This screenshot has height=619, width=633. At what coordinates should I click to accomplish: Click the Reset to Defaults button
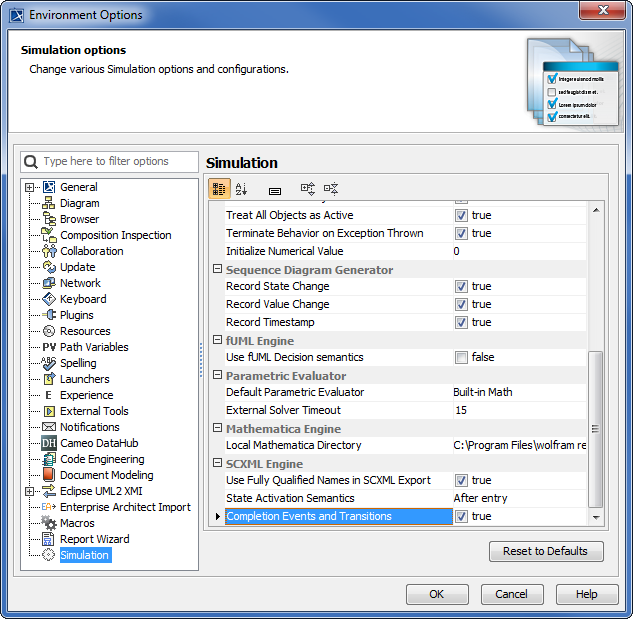(546, 551)
